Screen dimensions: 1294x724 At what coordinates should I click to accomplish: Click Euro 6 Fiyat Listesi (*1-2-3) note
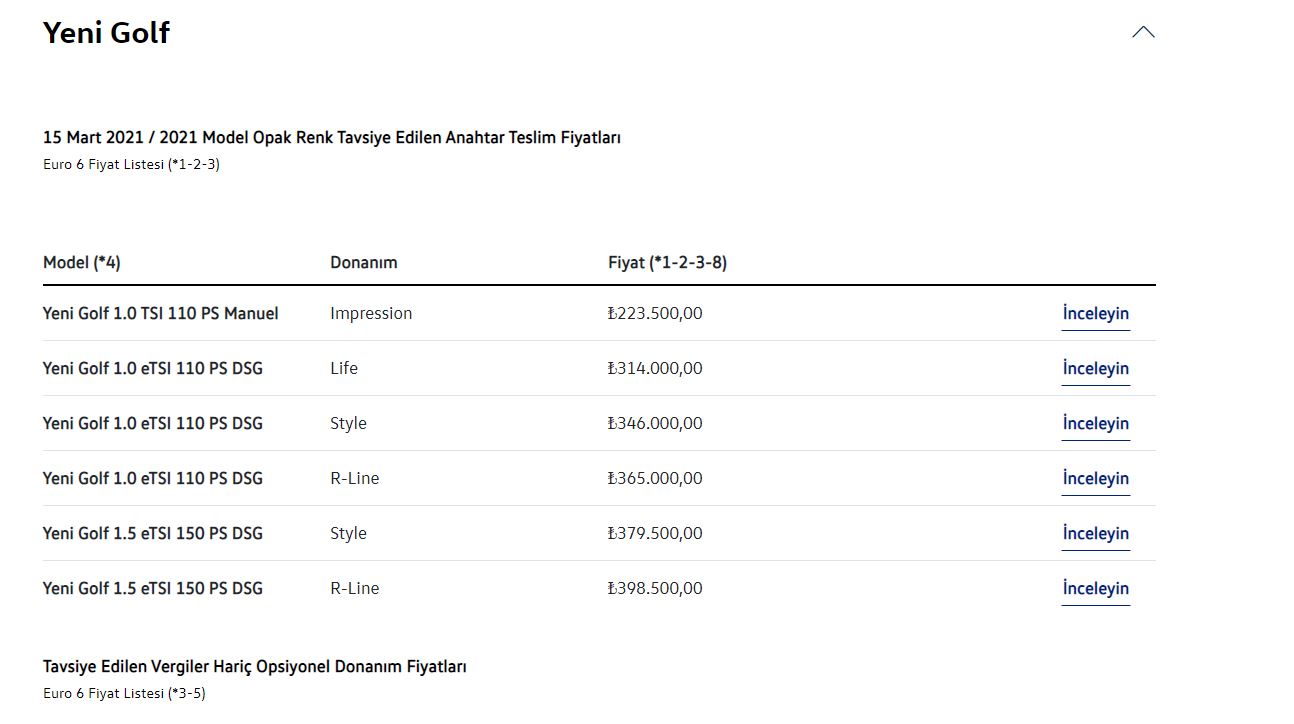131,164
